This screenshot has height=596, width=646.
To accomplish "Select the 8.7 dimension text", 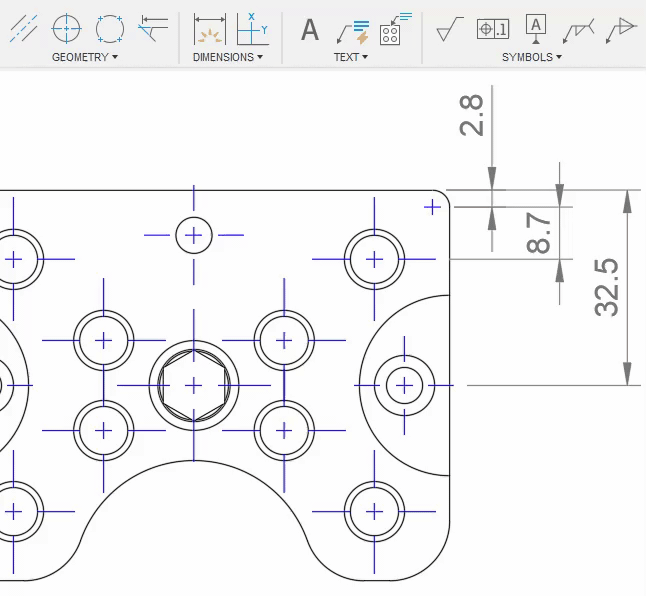I will [x=538, y=233].
